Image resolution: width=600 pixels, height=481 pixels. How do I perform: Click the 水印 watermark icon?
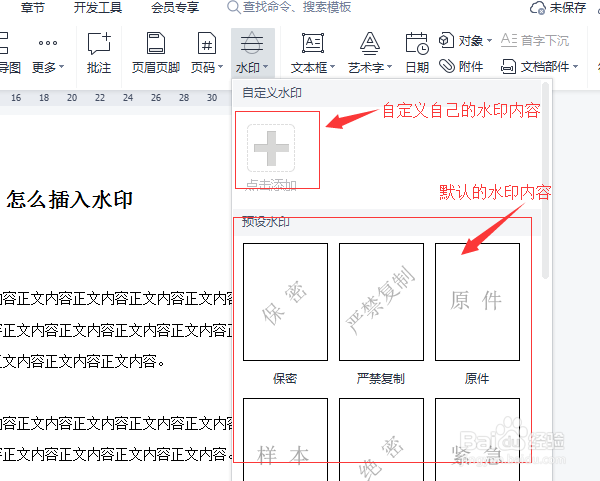251,42
